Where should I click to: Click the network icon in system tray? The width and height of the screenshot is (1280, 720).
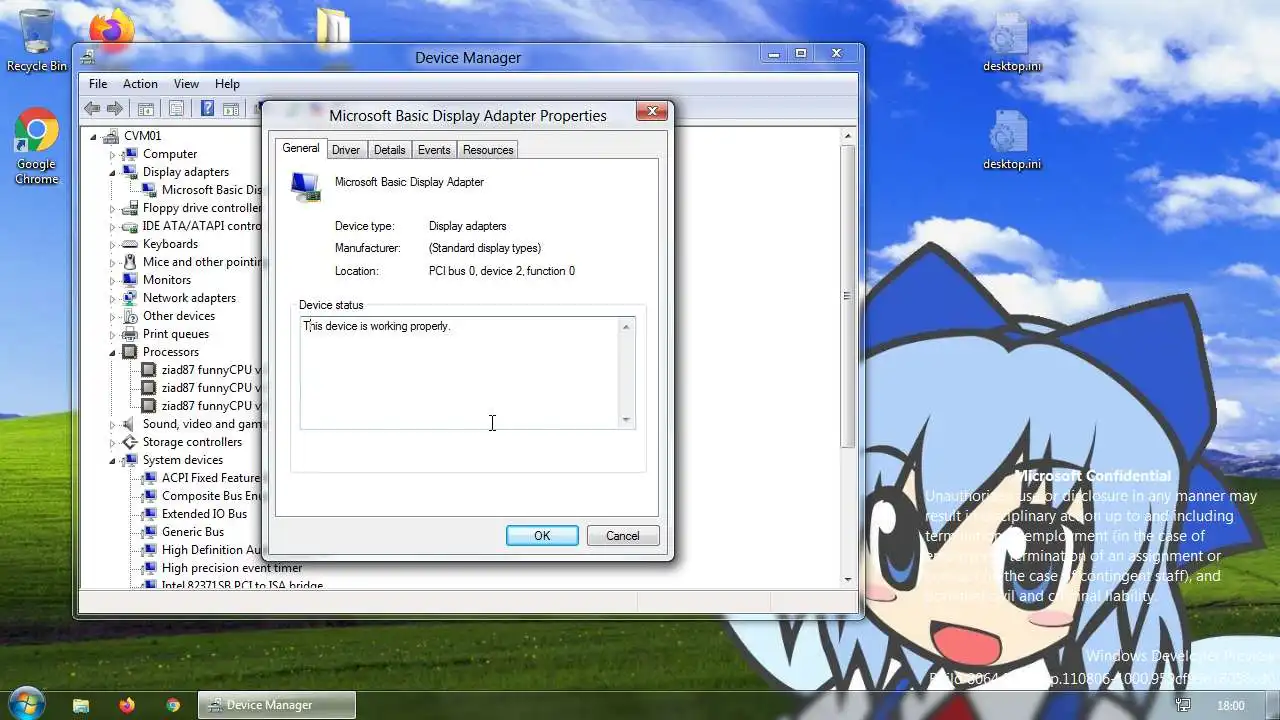tap(1184, 705)
